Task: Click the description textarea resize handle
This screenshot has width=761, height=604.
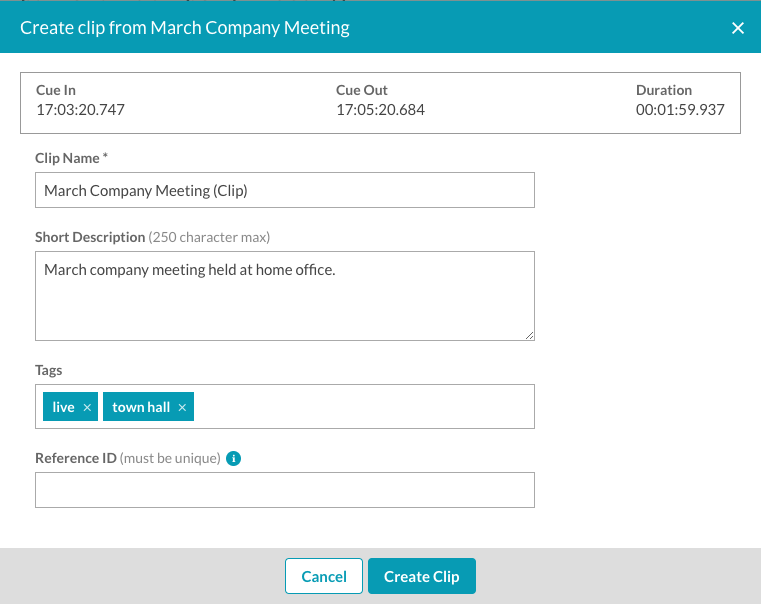Action: [x=529, y=335]
